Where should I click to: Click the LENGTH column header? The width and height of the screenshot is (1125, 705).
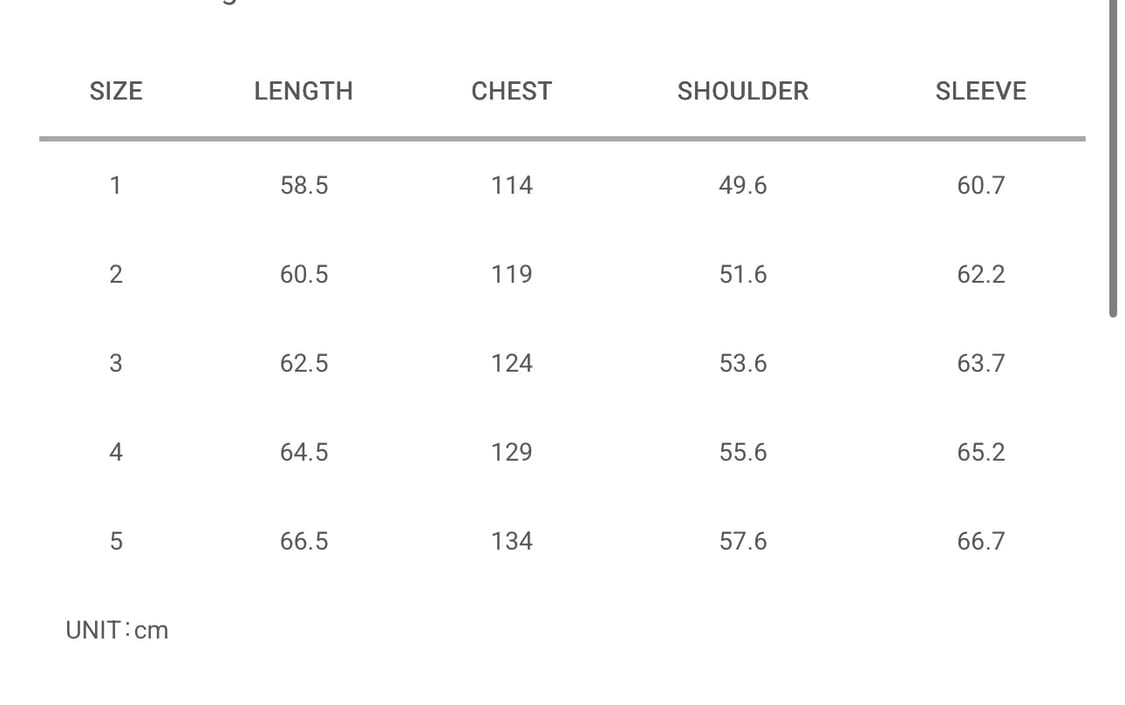[303, 91]
